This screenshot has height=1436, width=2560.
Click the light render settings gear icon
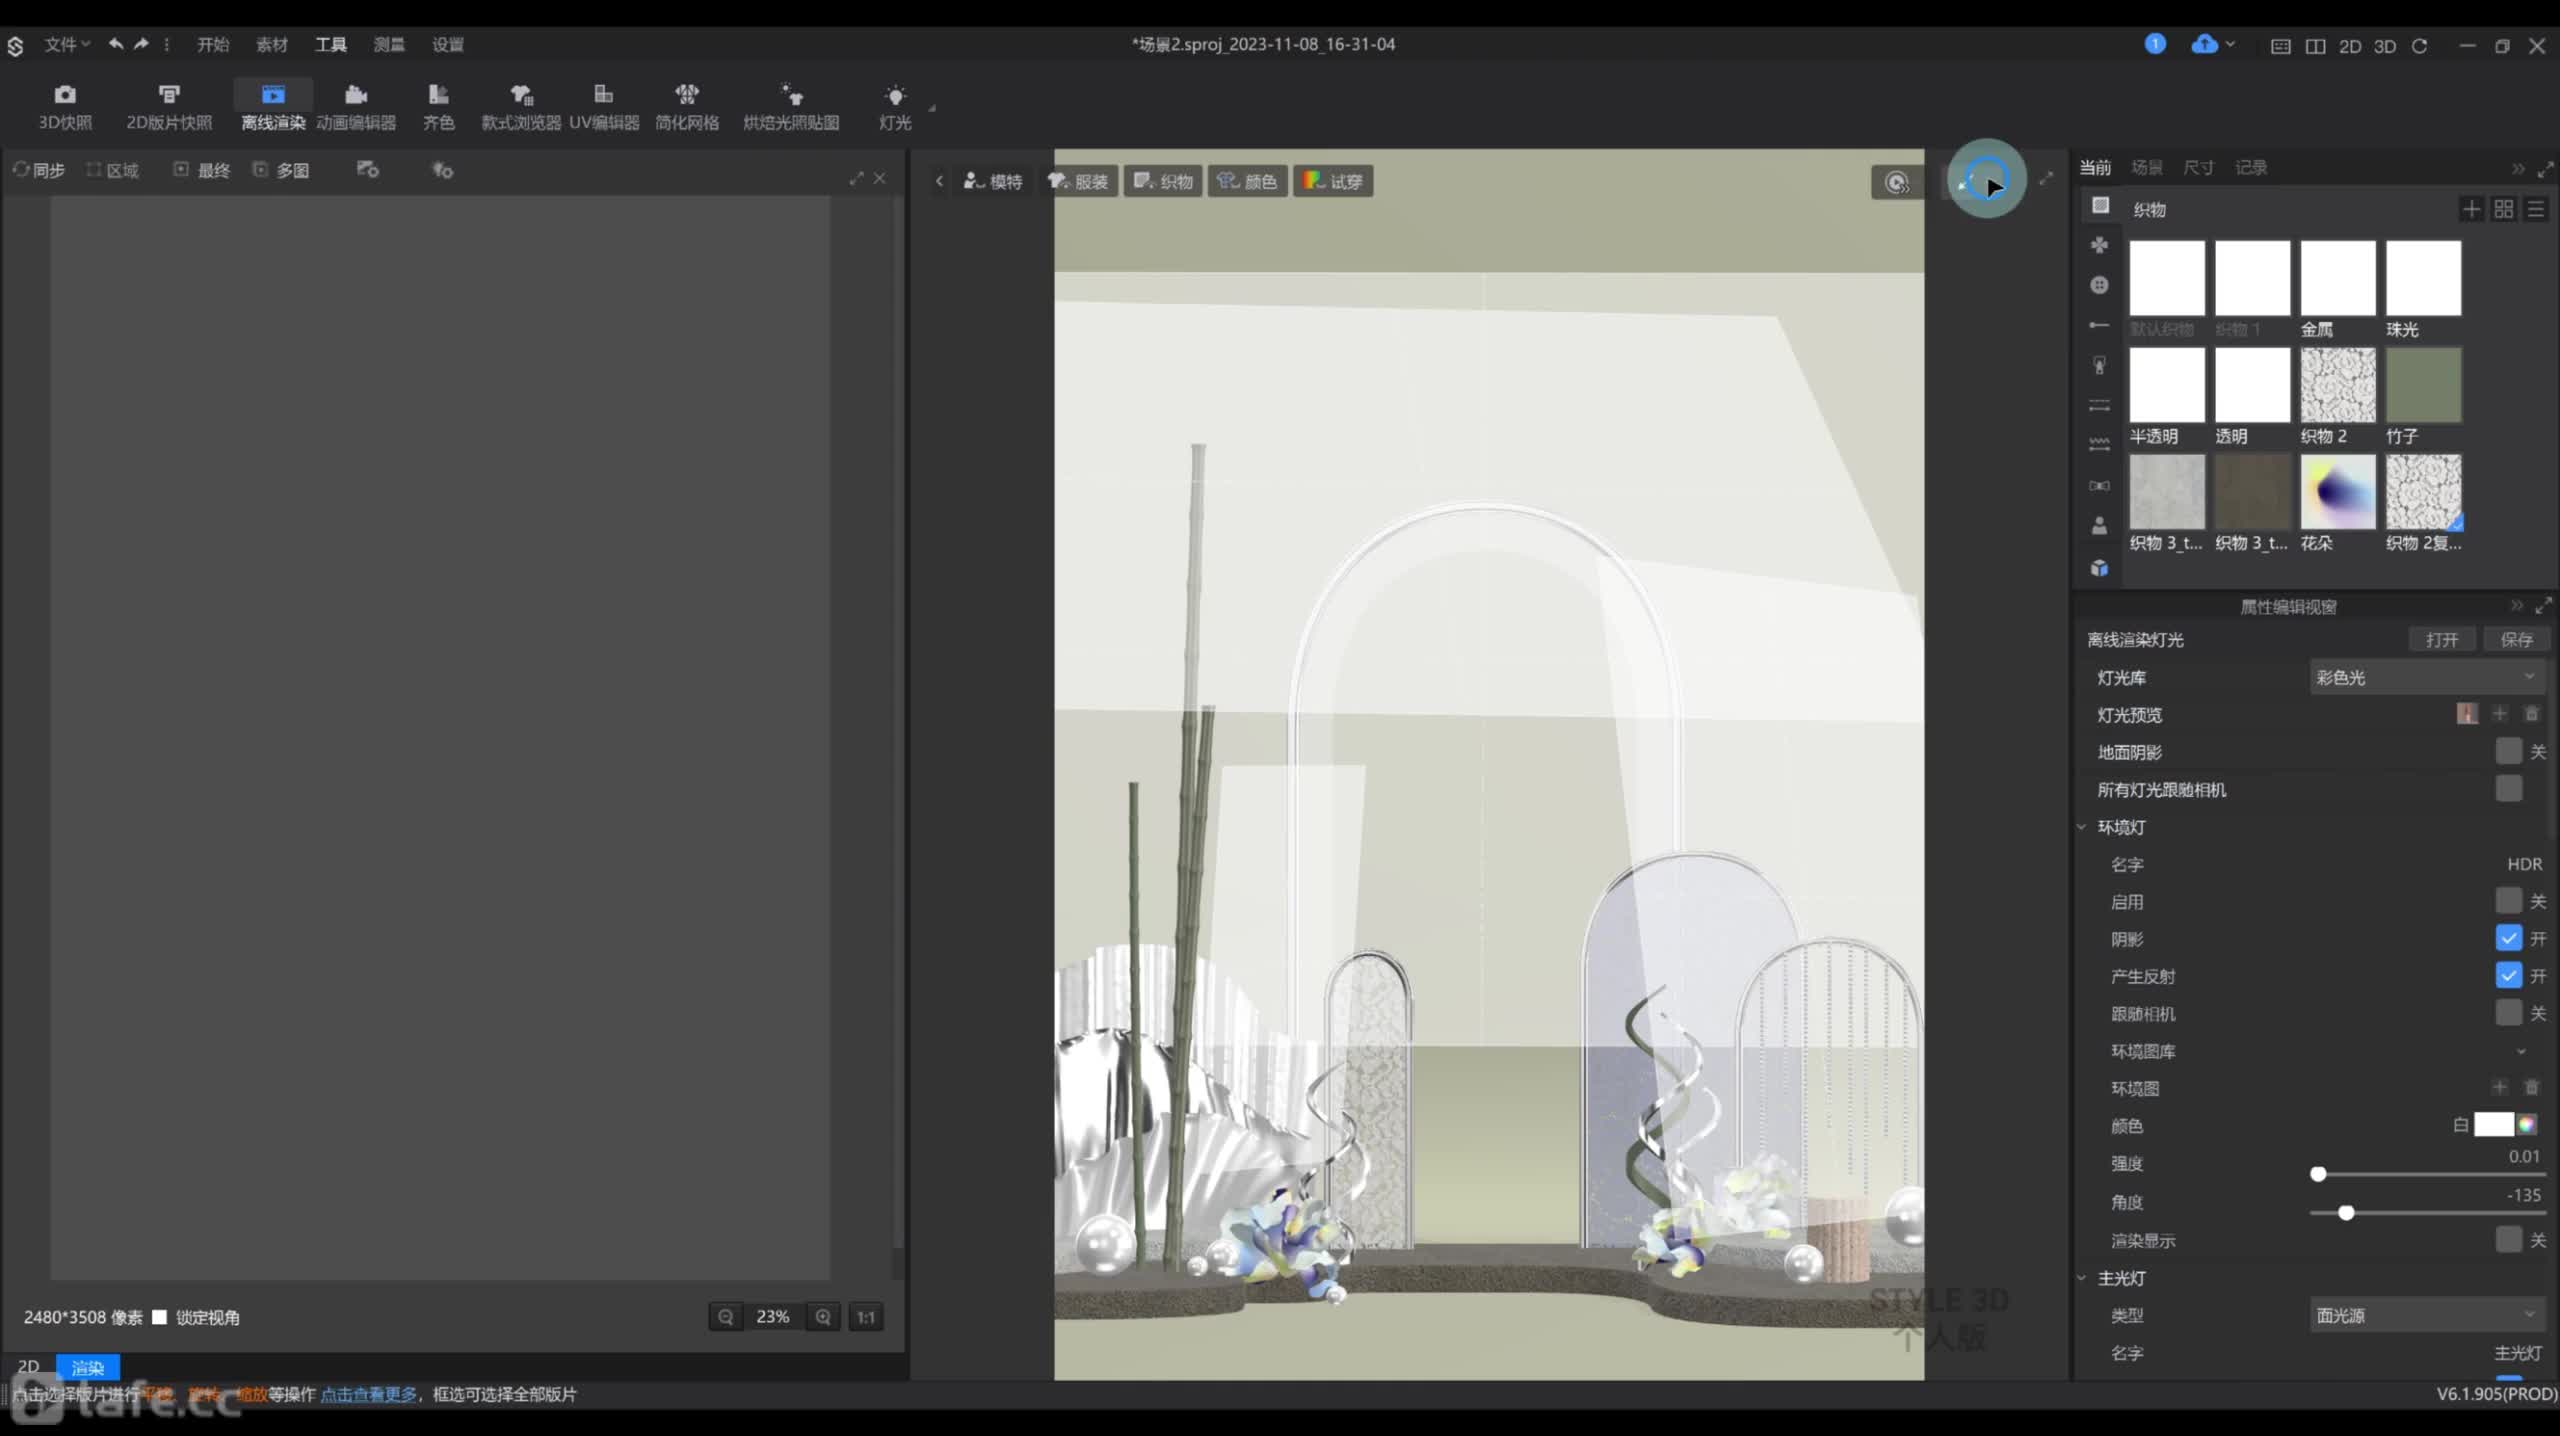pos(442,170)
